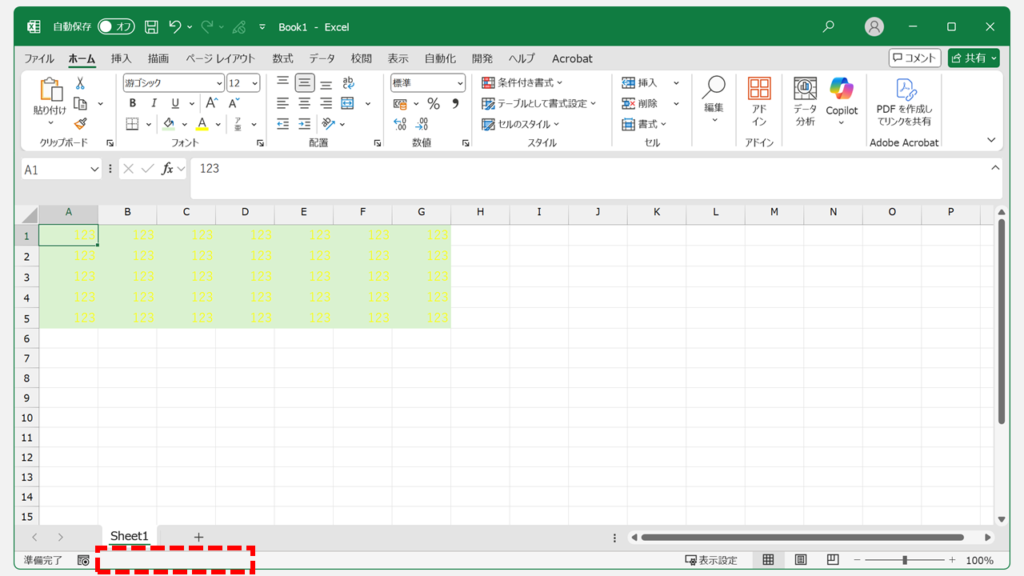Click the アドイン add-ins icon
The width and height of the screenshot is (1024, 576).
click(759, 101)
